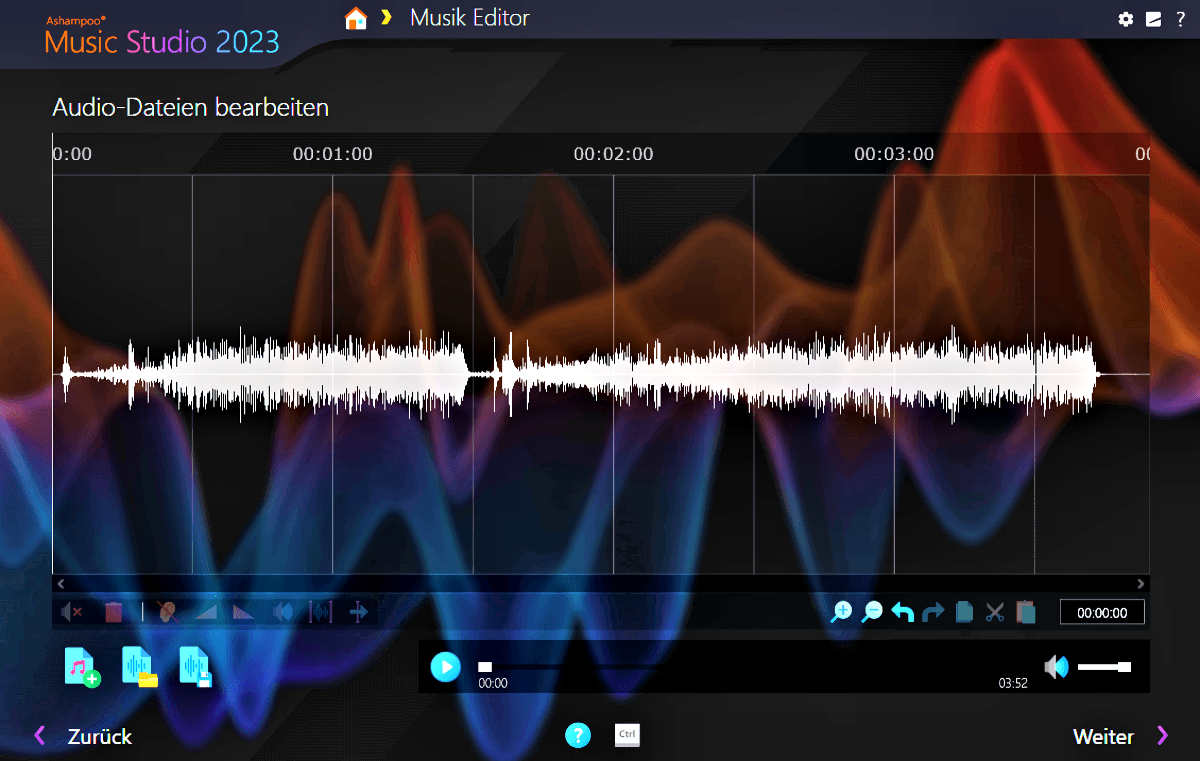Click the silence selection icon in toolbar

(72, 612)
